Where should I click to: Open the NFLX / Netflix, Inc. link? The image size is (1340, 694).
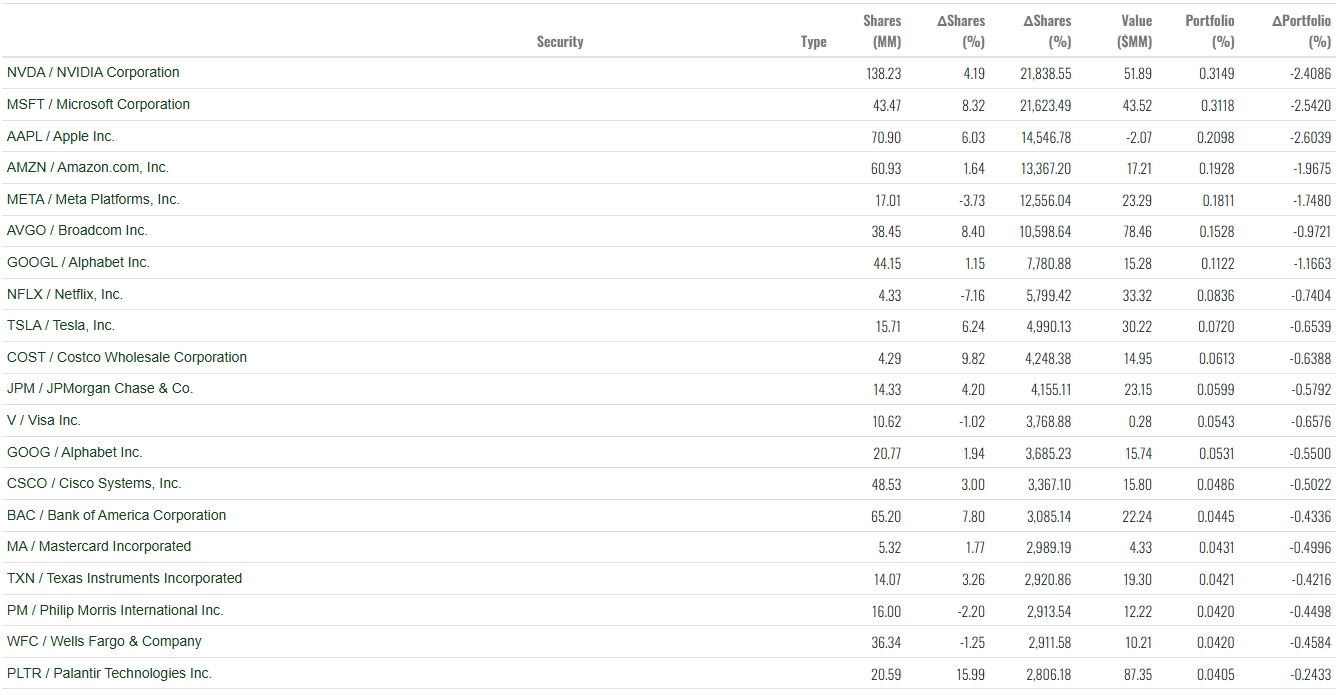[65, 295]
